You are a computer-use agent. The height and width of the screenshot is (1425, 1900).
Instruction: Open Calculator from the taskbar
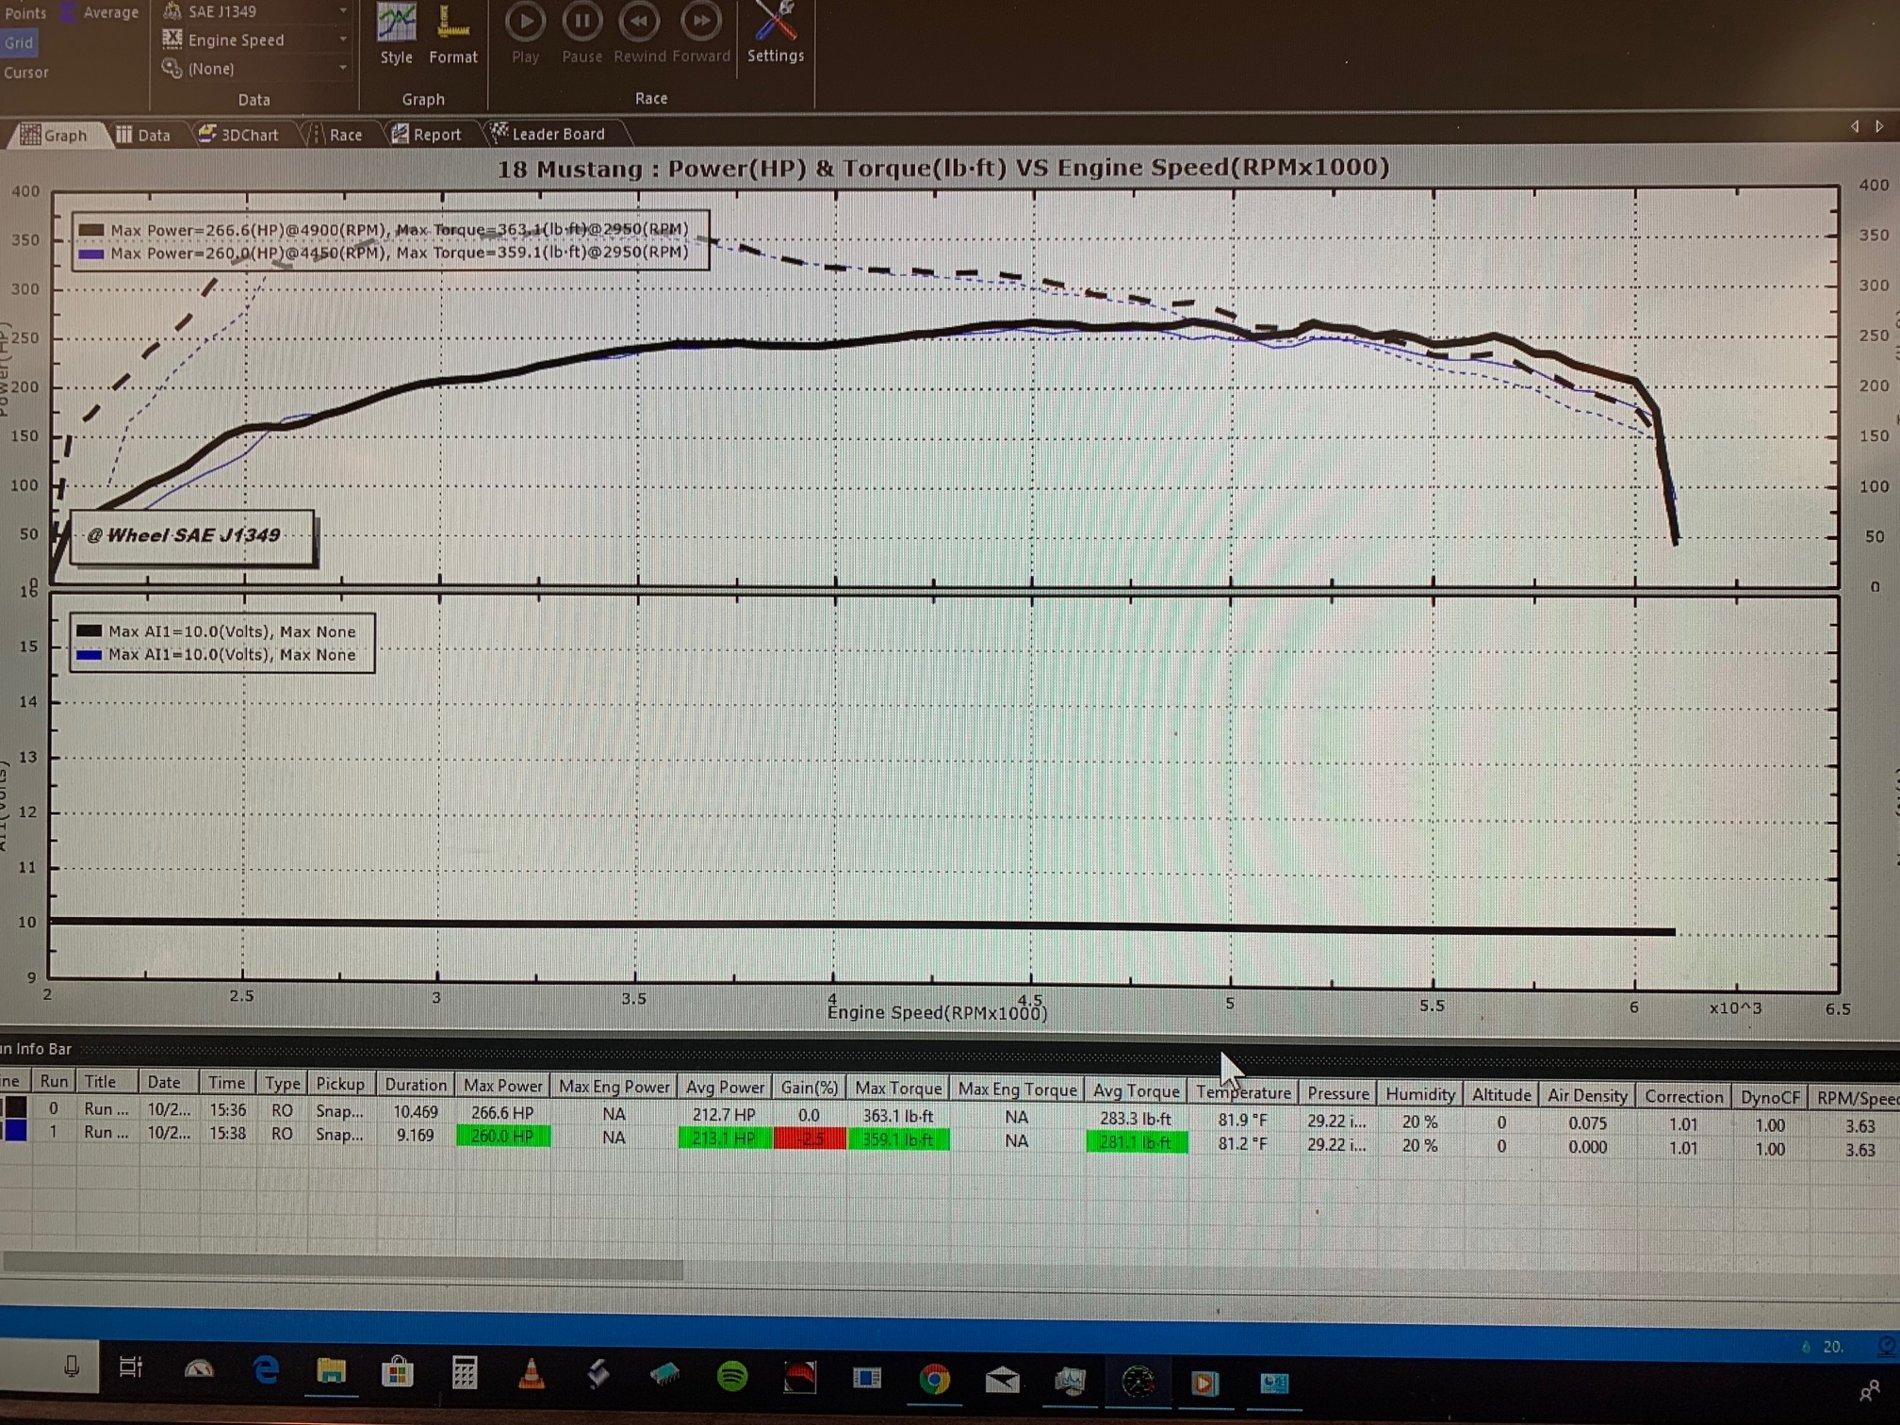[x=464, y=1372]
